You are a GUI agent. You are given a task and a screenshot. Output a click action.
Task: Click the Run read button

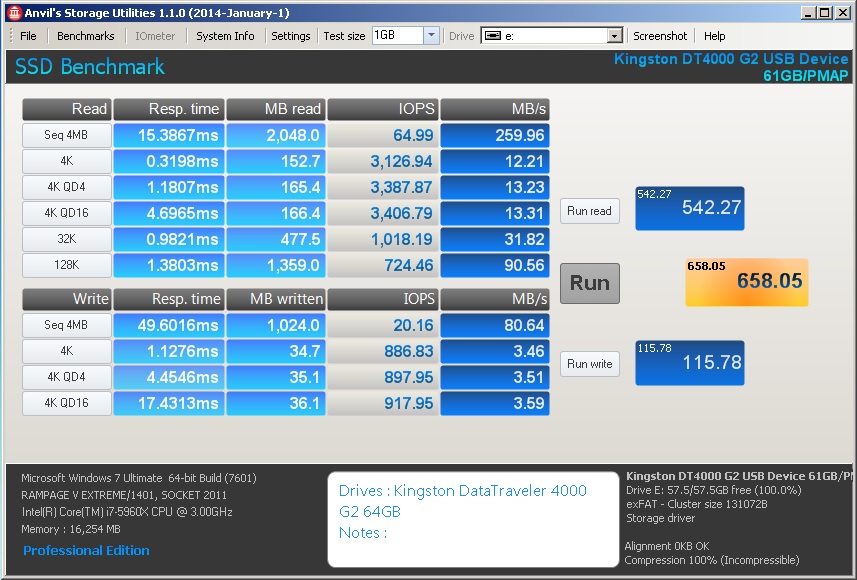tap(589, 211)
